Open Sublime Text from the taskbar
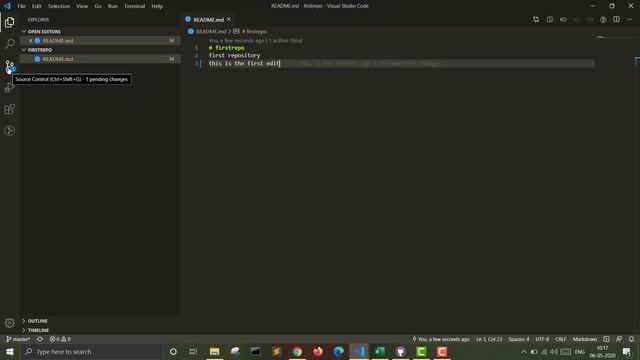Screen dimensions: 640x360 [x=276, y=351]
